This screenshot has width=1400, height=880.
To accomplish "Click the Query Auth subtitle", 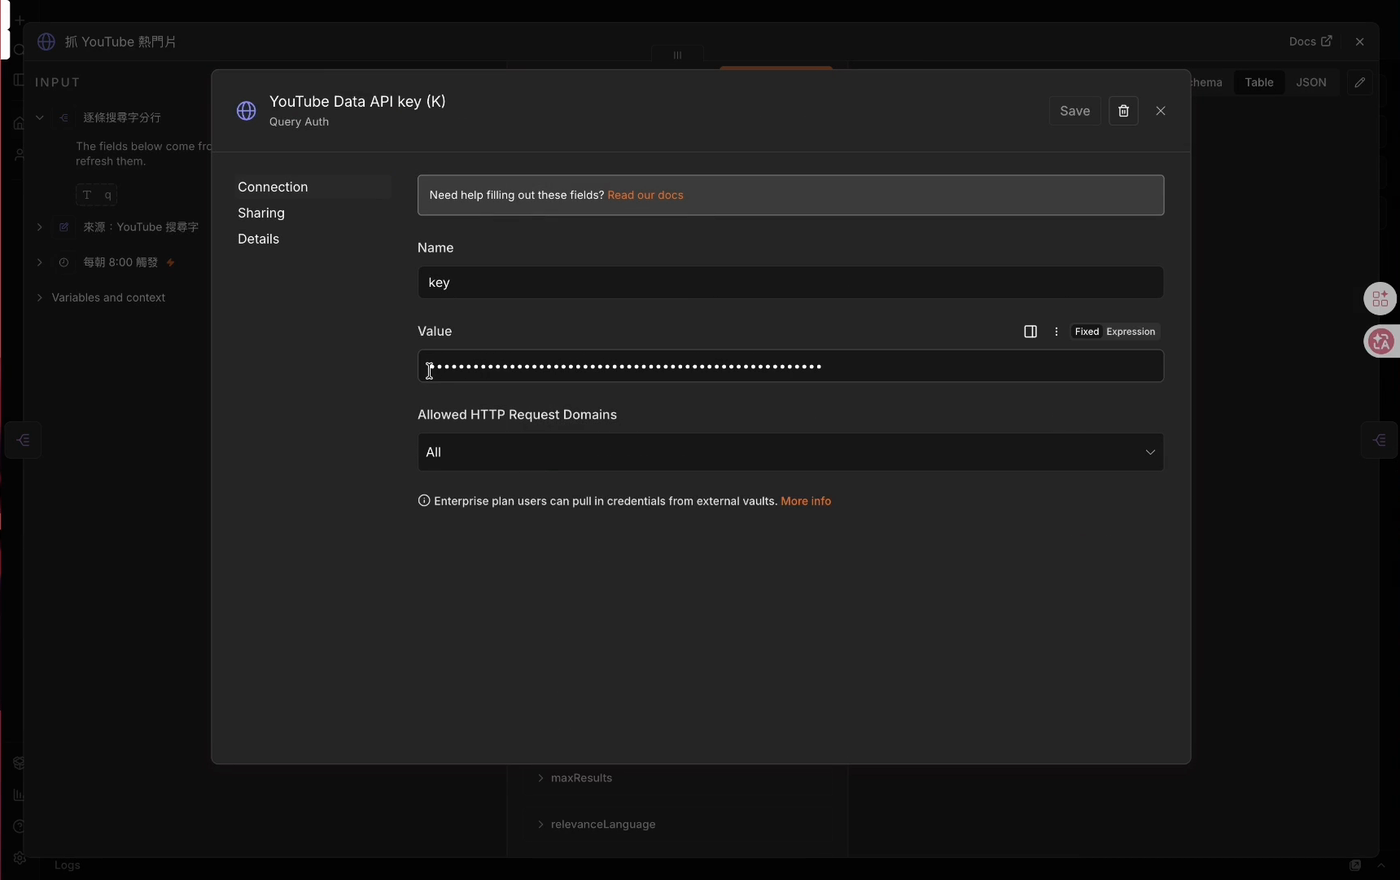I will tap(299, 122).
